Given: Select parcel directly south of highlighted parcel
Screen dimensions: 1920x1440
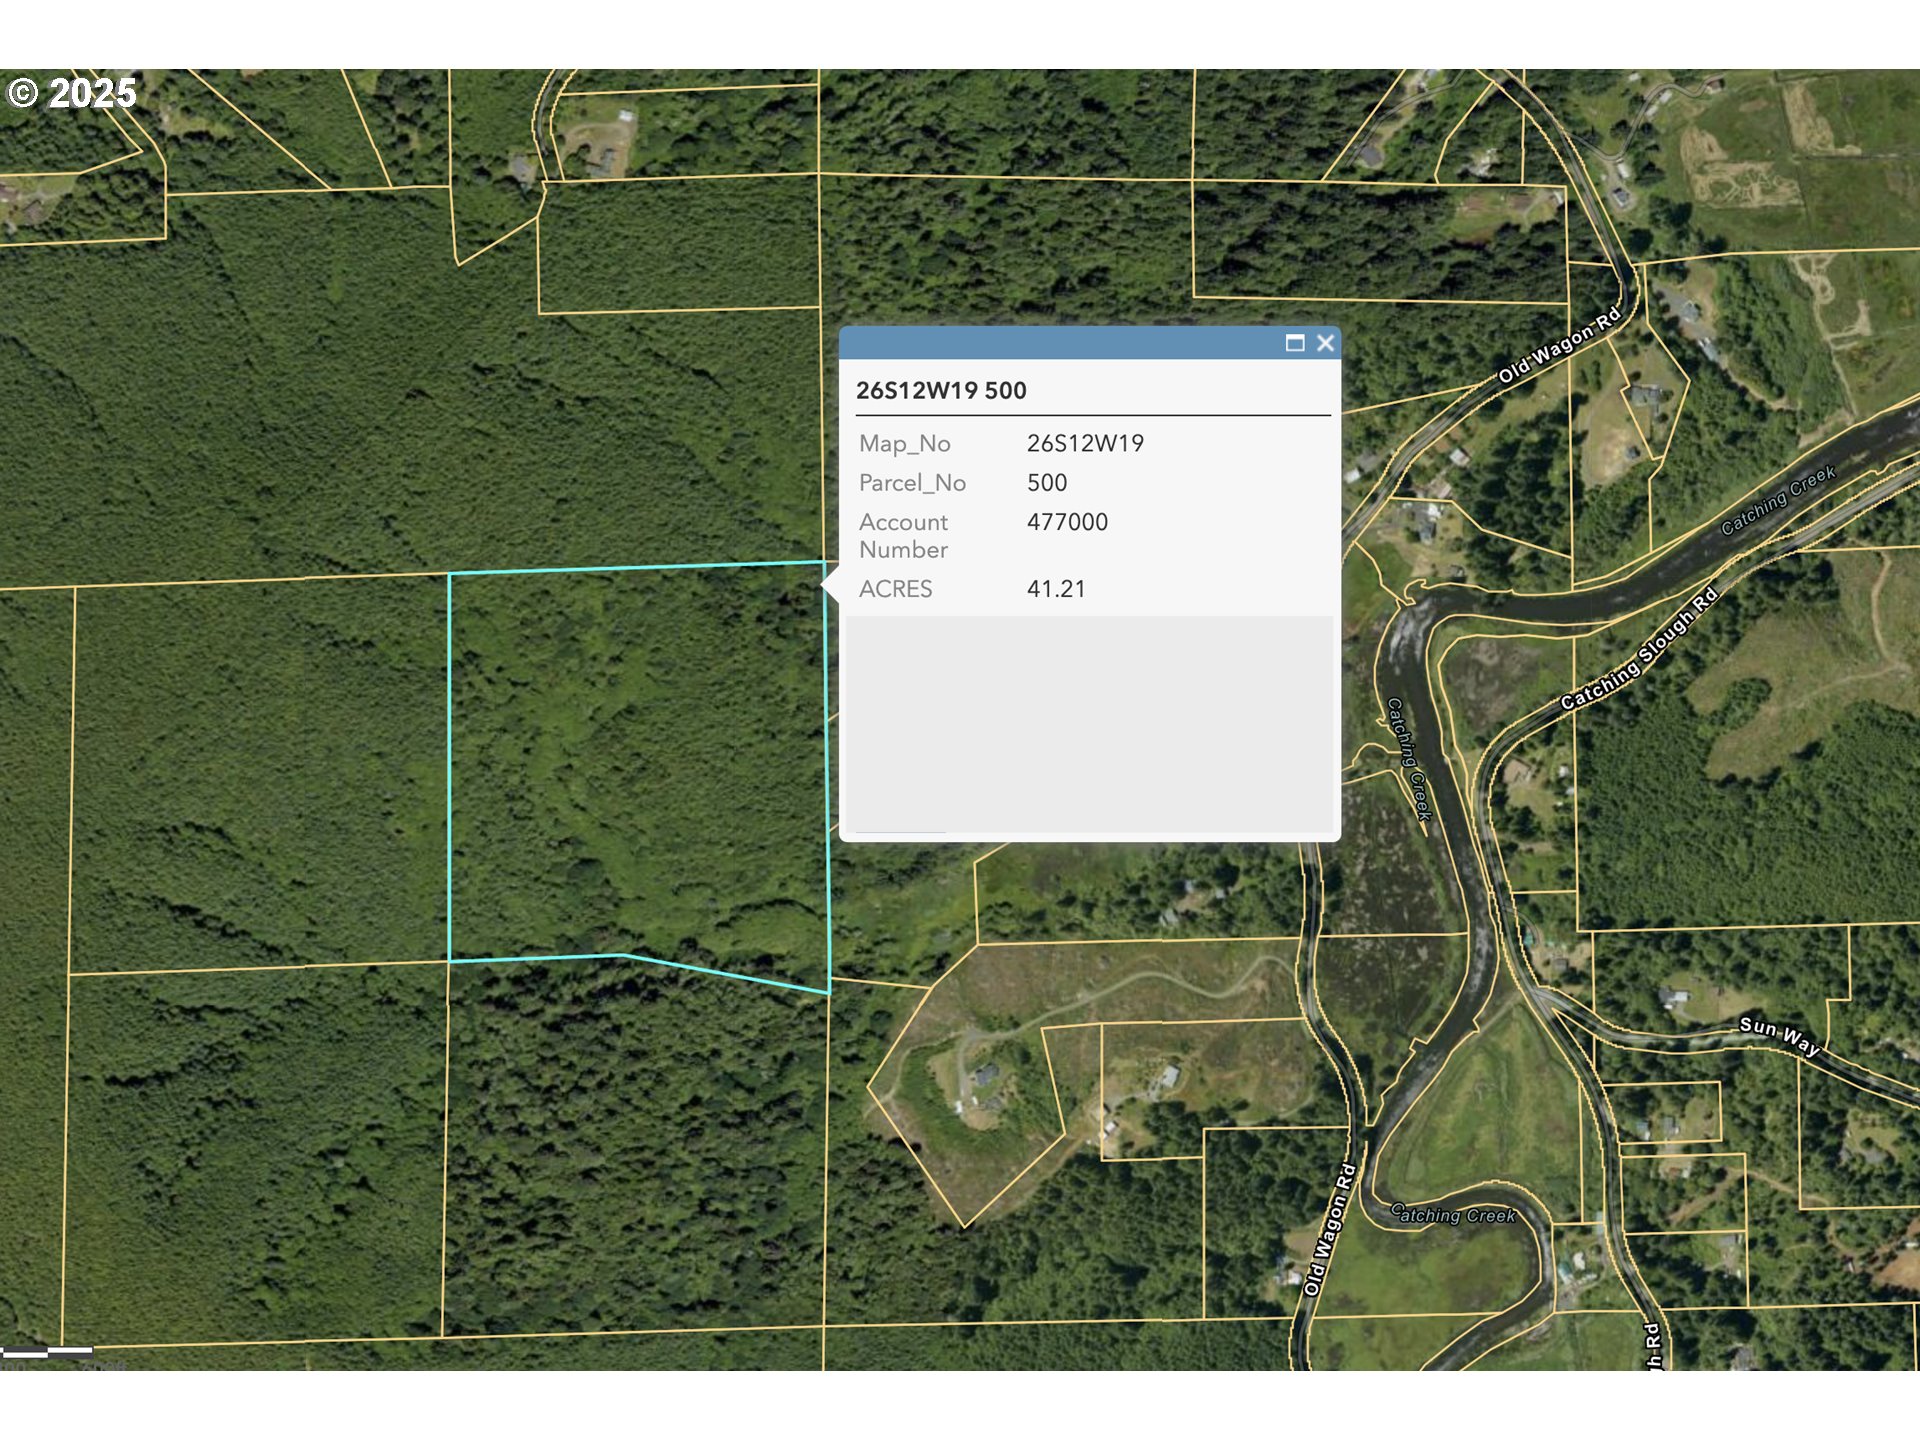Looking at the screenshot, I should [635, 1150].
